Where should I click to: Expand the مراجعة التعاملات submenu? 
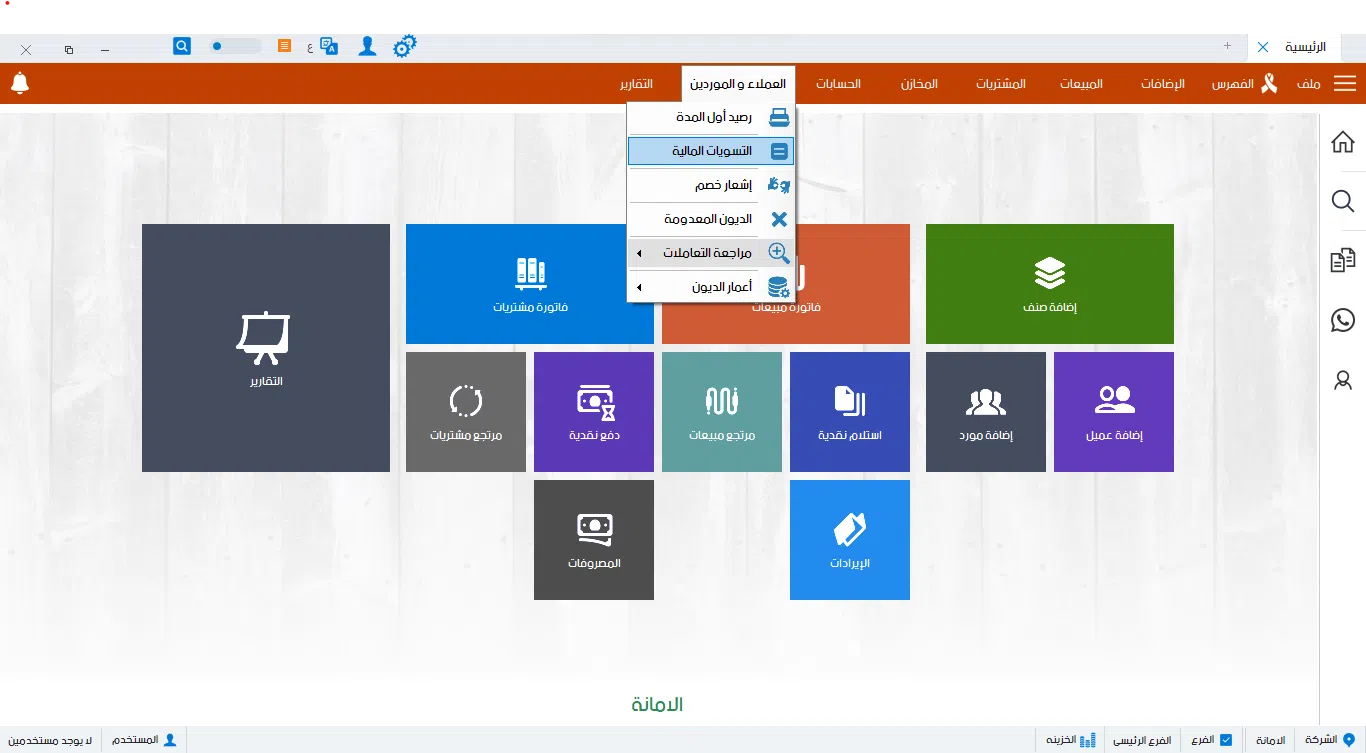click(x=710, y=254)
